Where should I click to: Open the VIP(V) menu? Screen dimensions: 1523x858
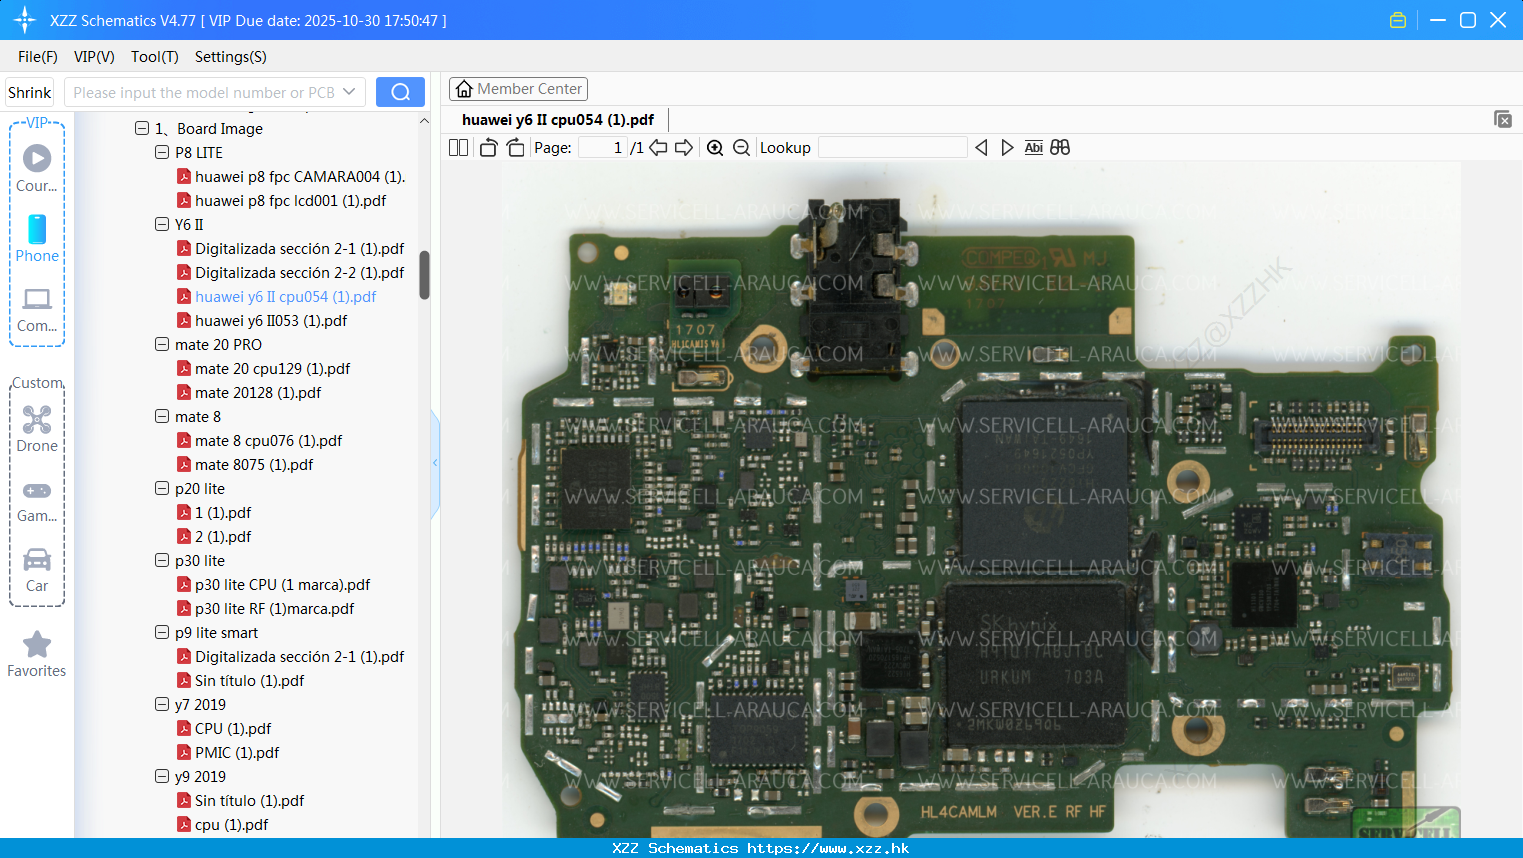94,57
